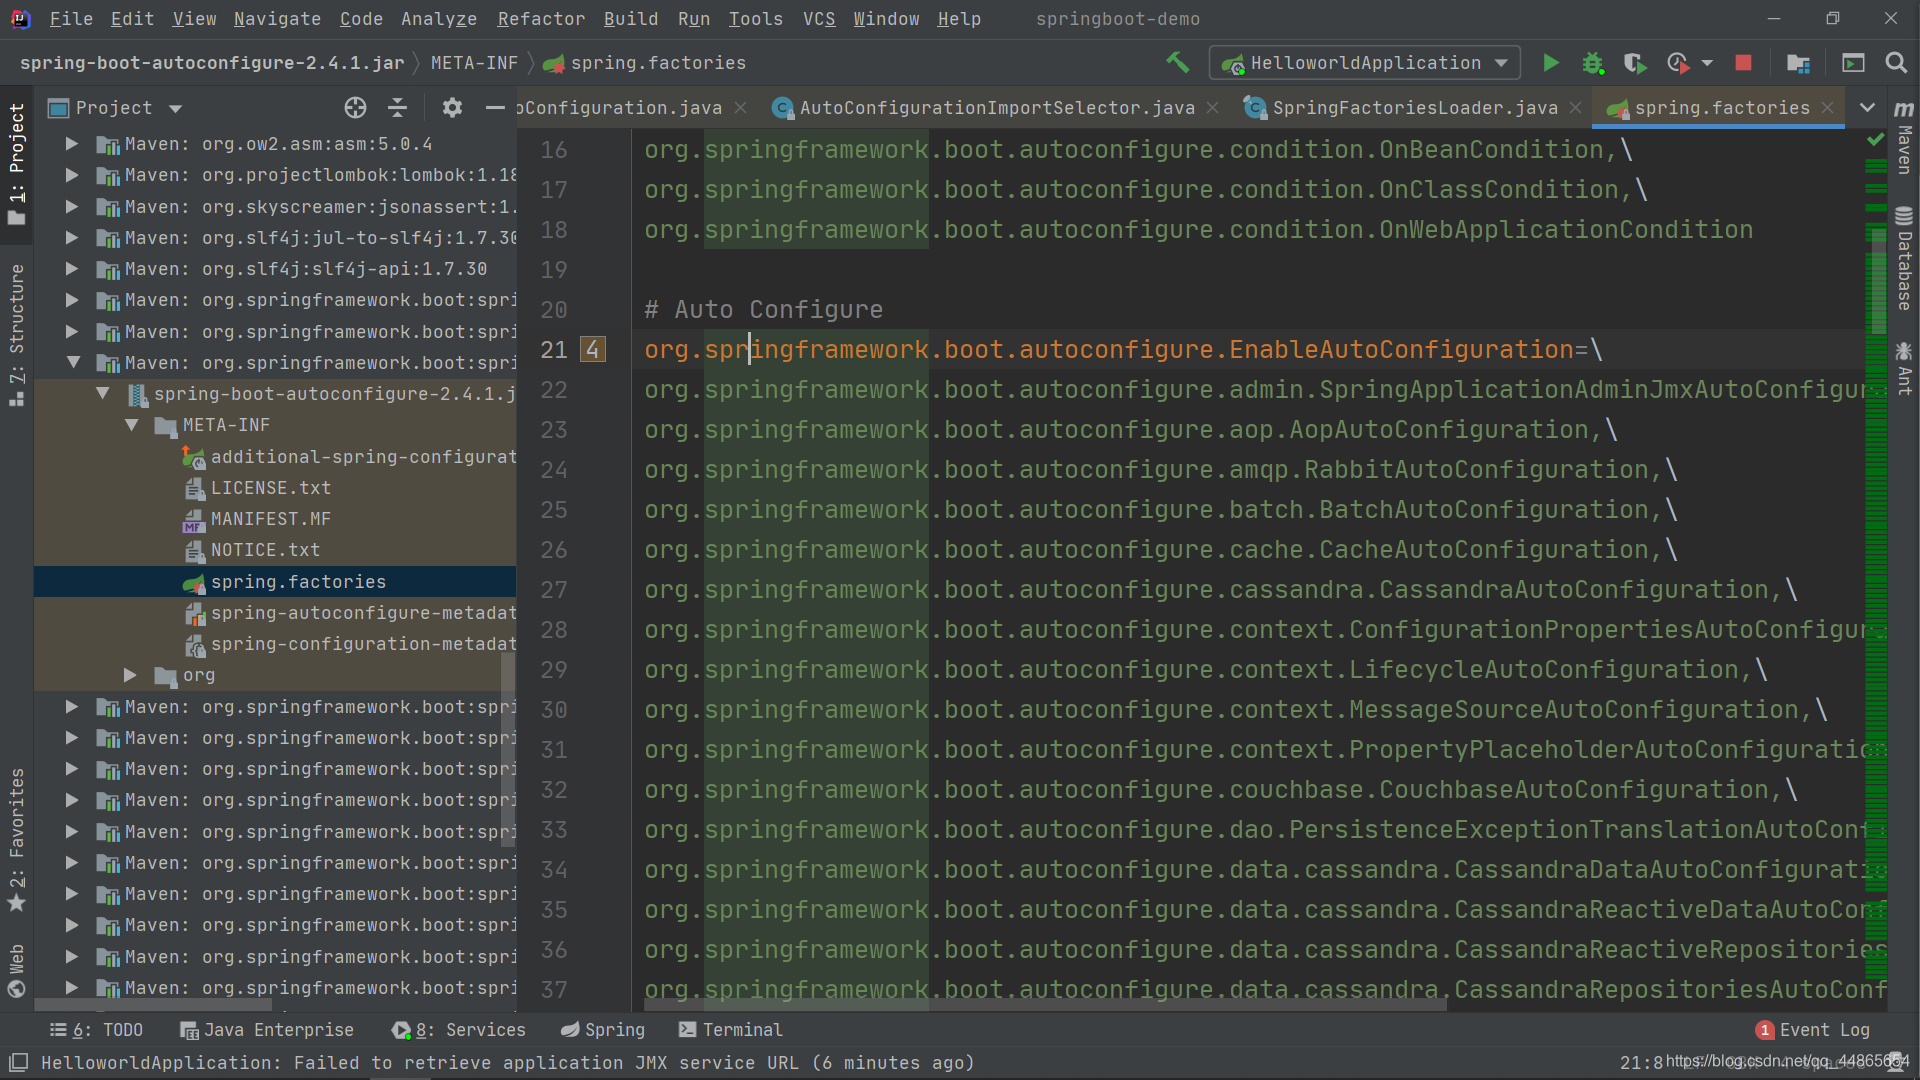Select NOTICE.txt in Project tree
Viewport: 1920px width, 1080px height.
(266, 550)
